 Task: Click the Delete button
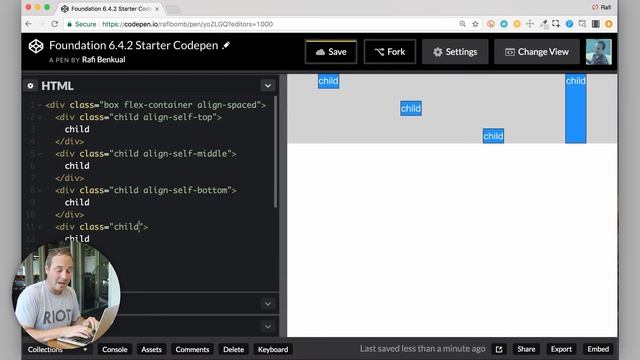[x=233, y=349]
